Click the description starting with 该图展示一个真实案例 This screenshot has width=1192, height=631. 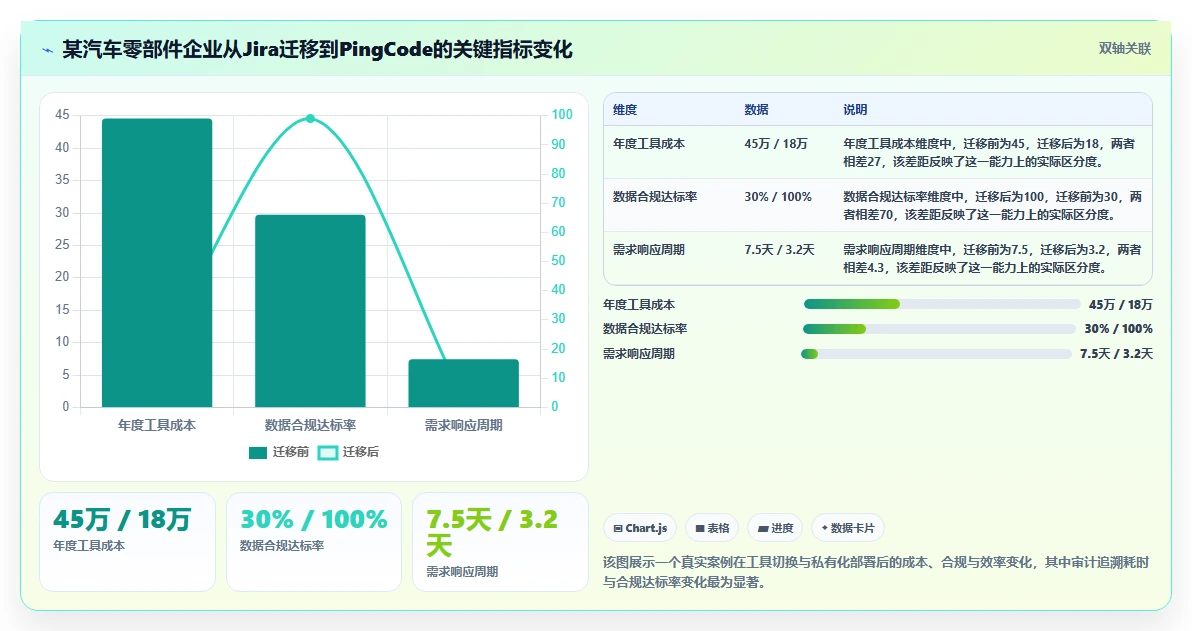pyautogui.click(x=876, y=572)
